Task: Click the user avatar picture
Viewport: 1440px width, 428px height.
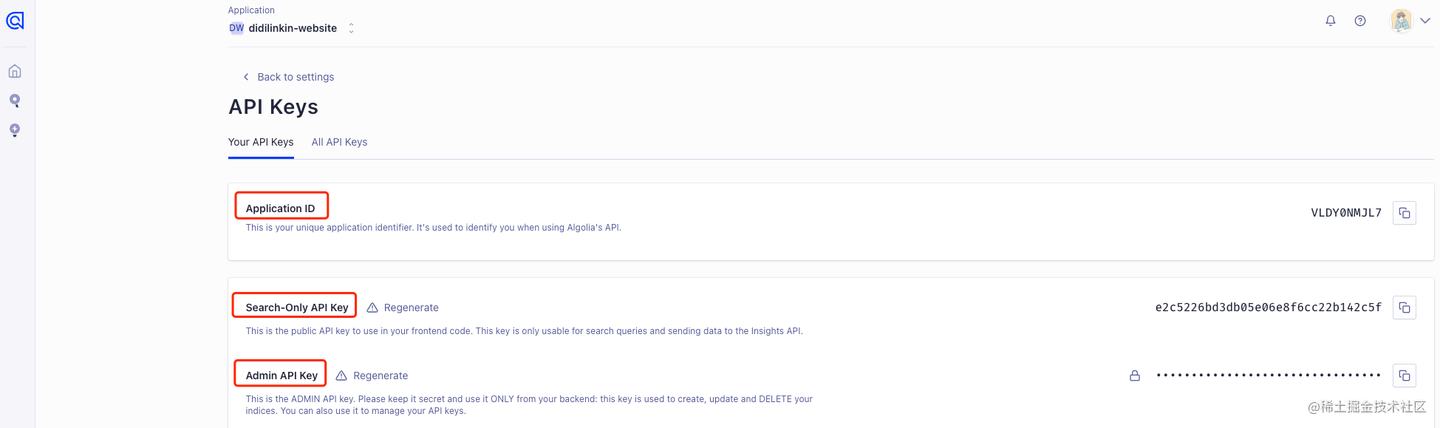Action: click(1401, 20)
